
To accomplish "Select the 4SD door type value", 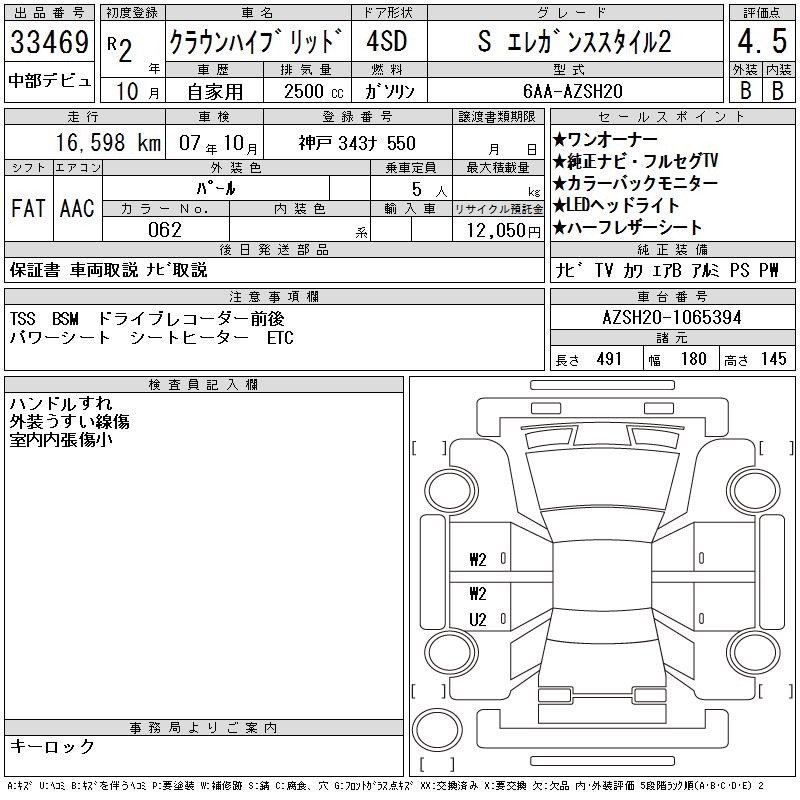I will pos(387,41).
